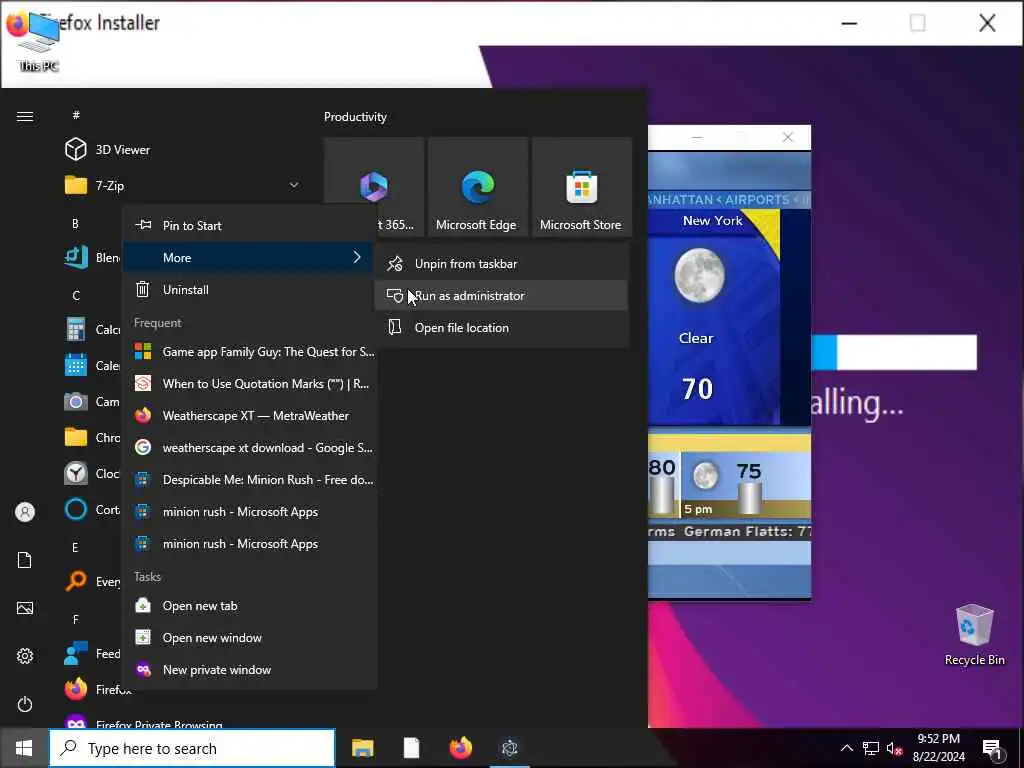Click the Power button icon
Image resolution: width=1024 pixels, height=768 pixels.
click(25, 704)
